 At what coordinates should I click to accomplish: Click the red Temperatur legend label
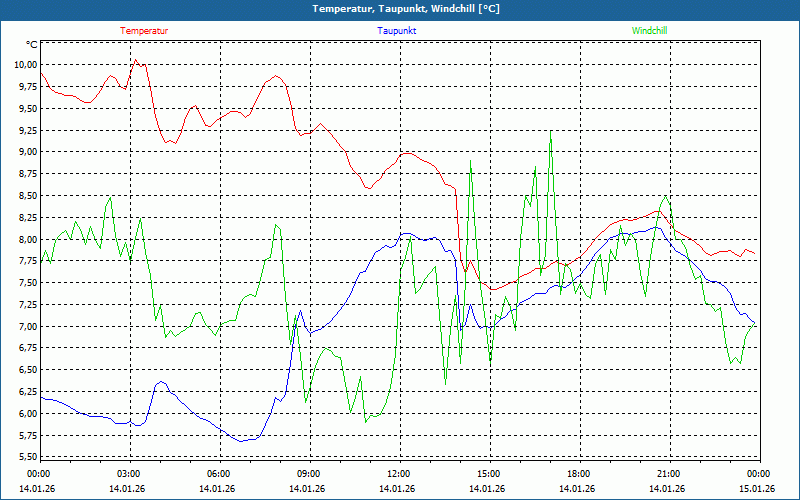(x=144, y=31)
